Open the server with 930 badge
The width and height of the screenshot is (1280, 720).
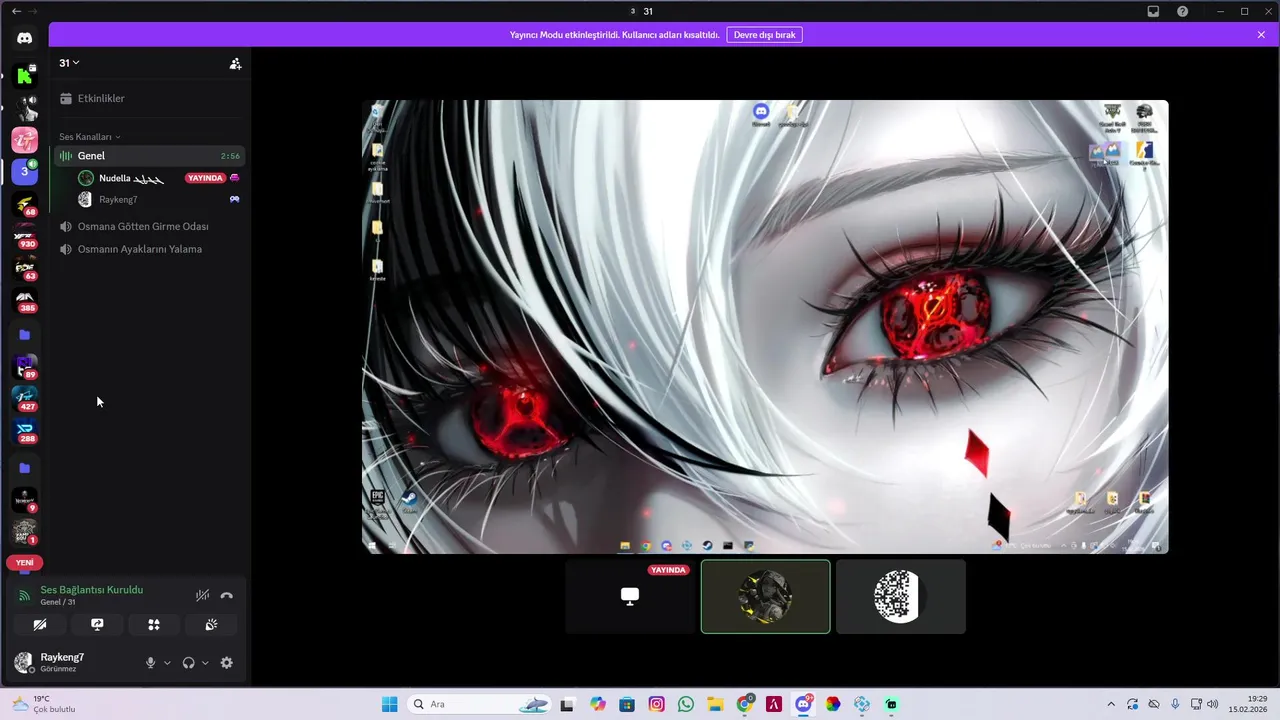(25, 238)
